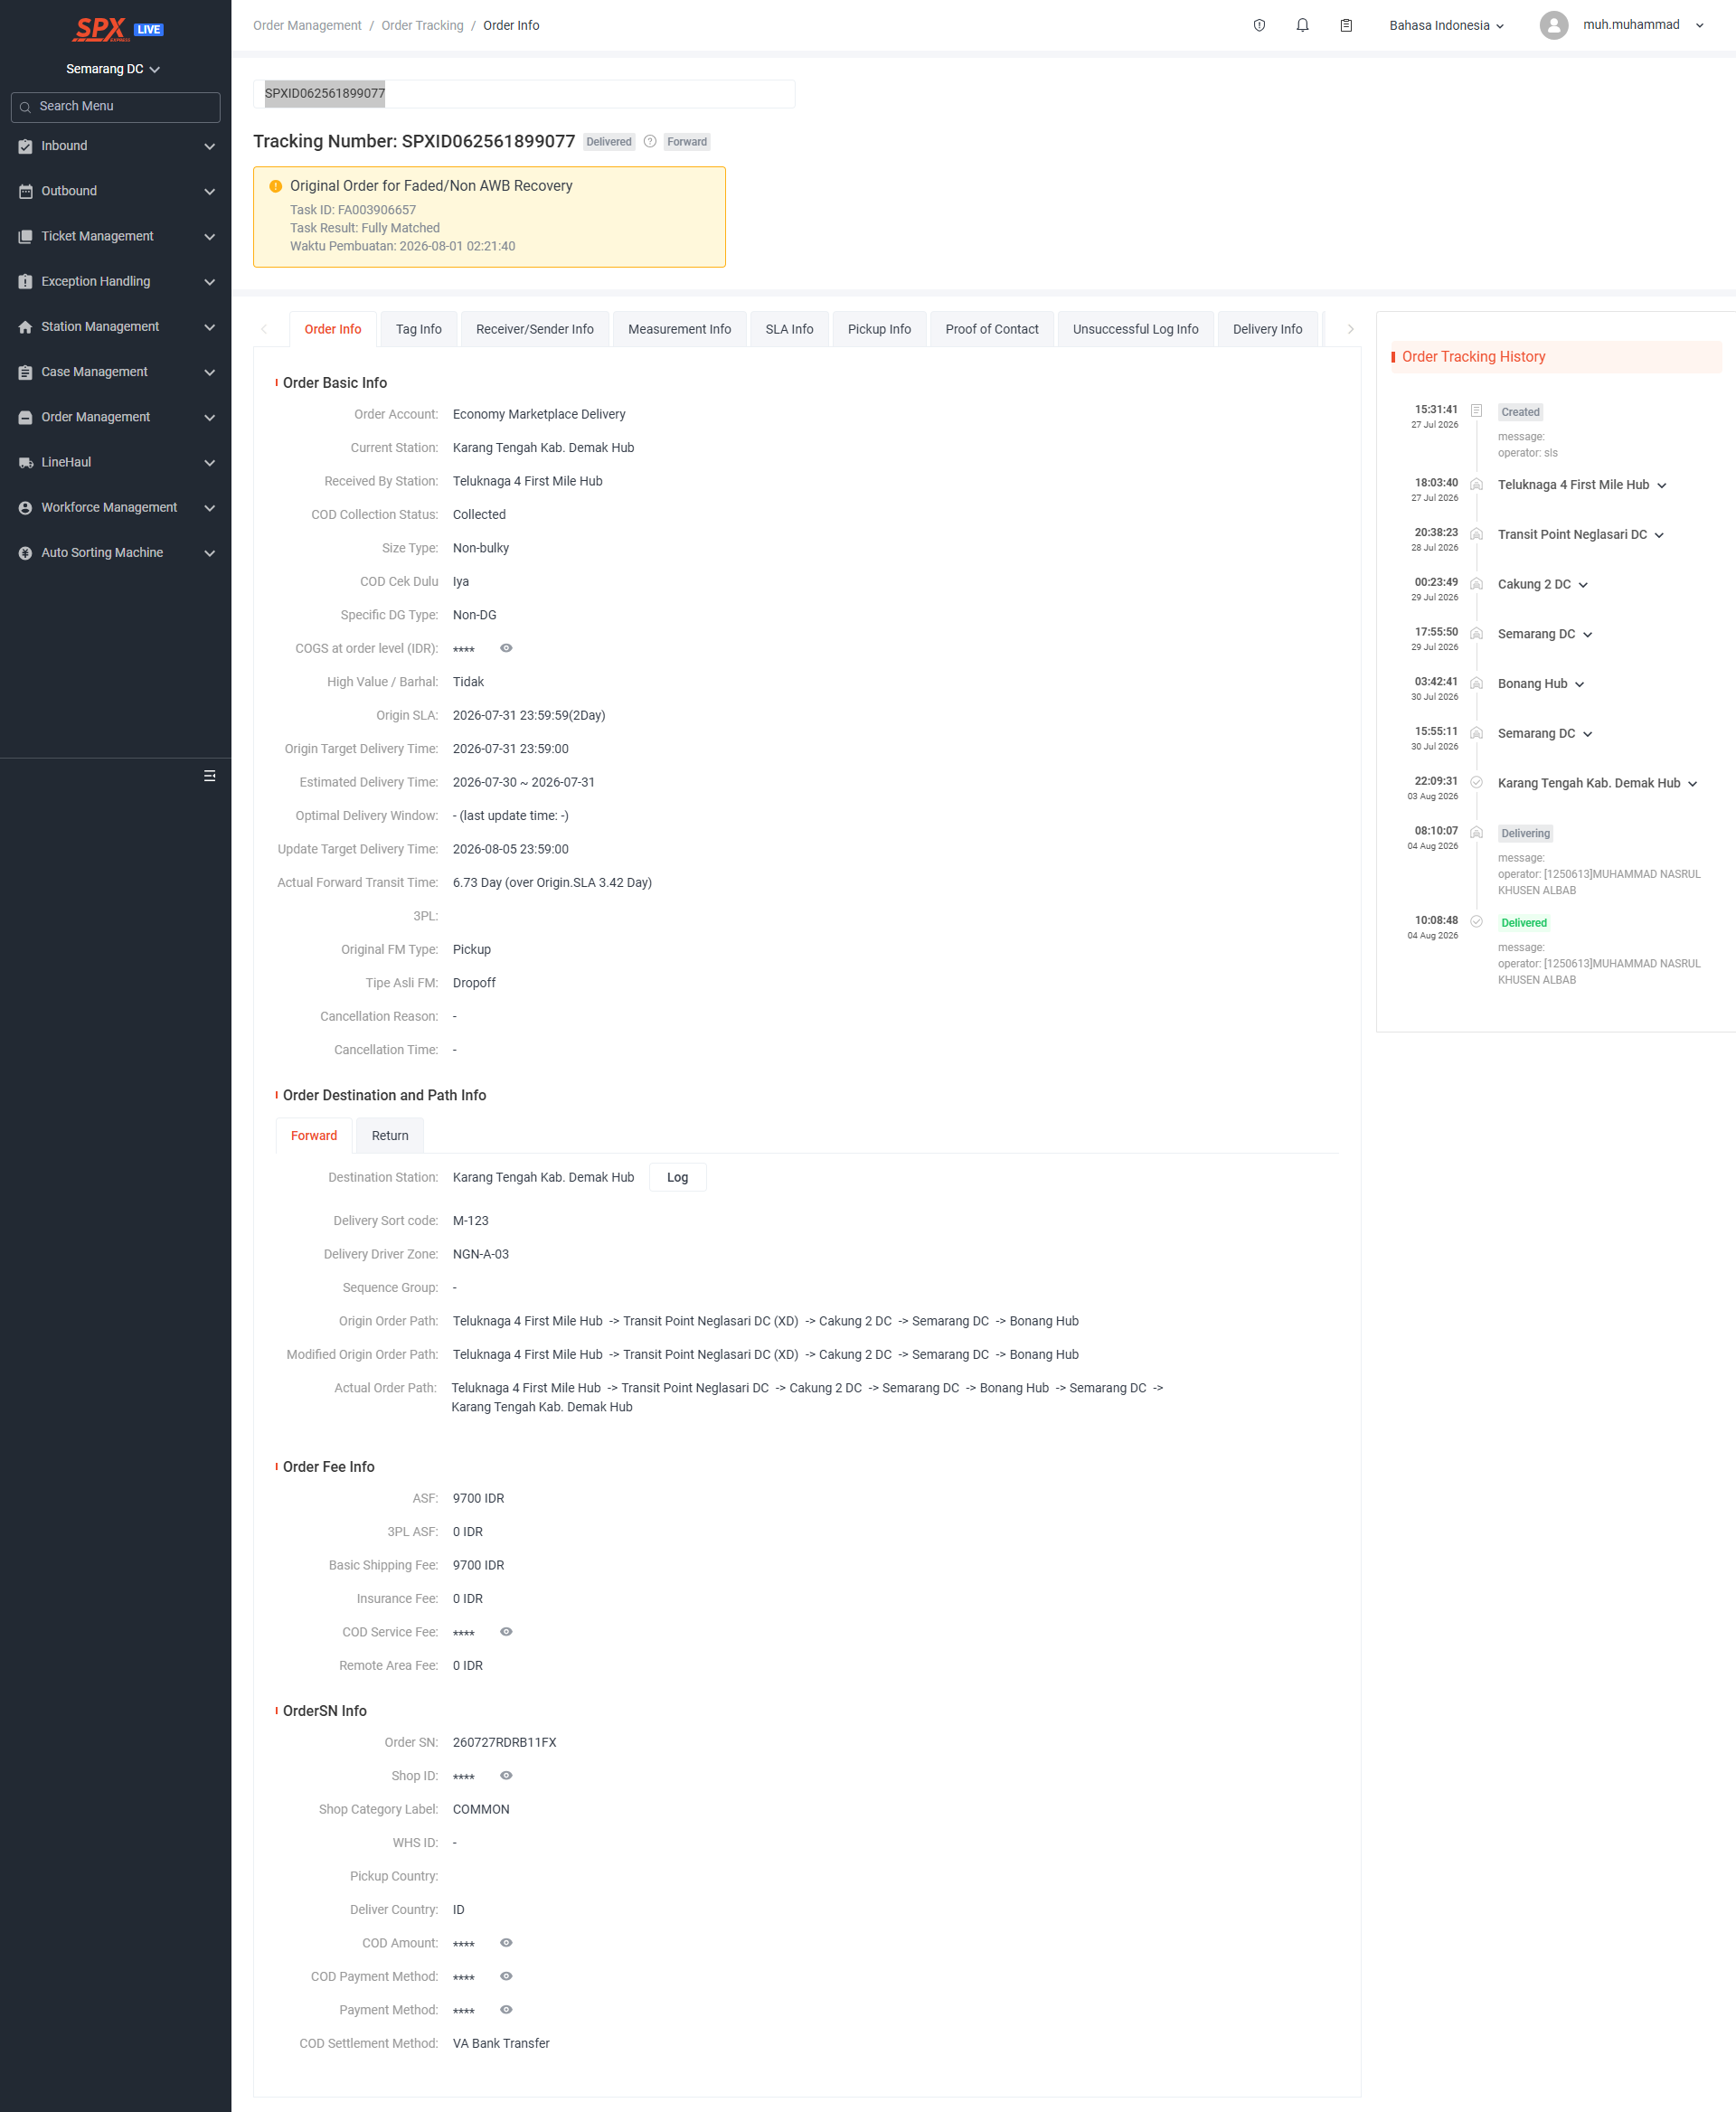Open the Delivery Info tab
1736x2112 pixels.
pyautogui.click(x=1267, y=329)
